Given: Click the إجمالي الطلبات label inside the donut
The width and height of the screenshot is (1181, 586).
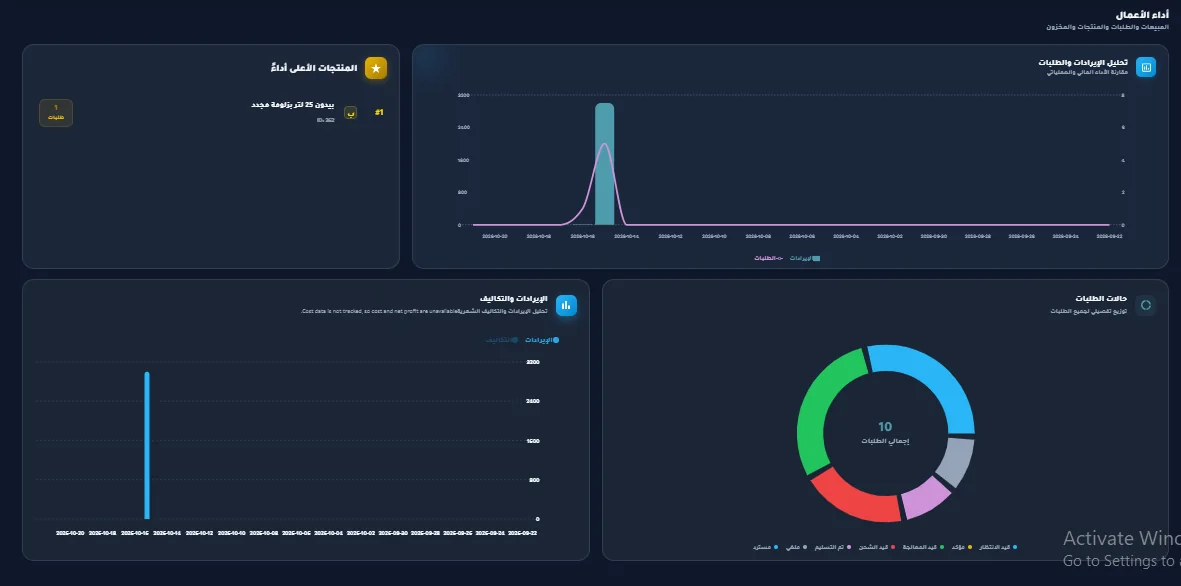Looking at the screenshot, I should click(x=886, y=441).
